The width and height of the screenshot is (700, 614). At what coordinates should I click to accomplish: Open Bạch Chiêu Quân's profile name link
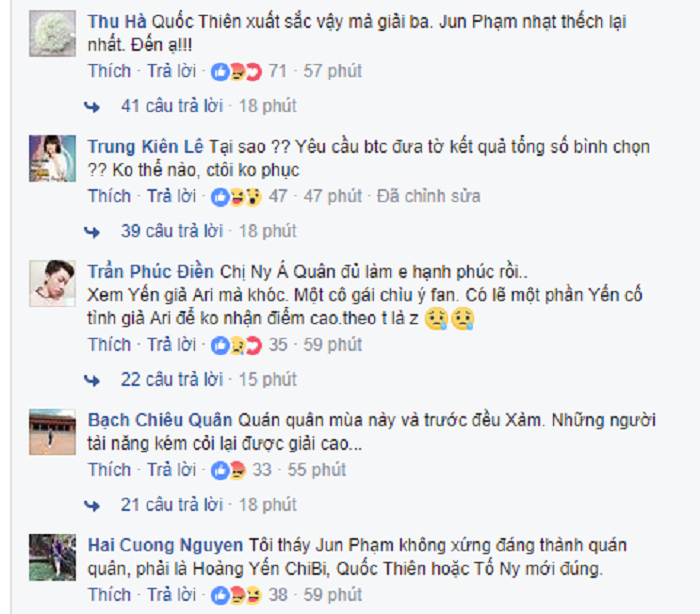pyautogui.click(x=160, y=420)
